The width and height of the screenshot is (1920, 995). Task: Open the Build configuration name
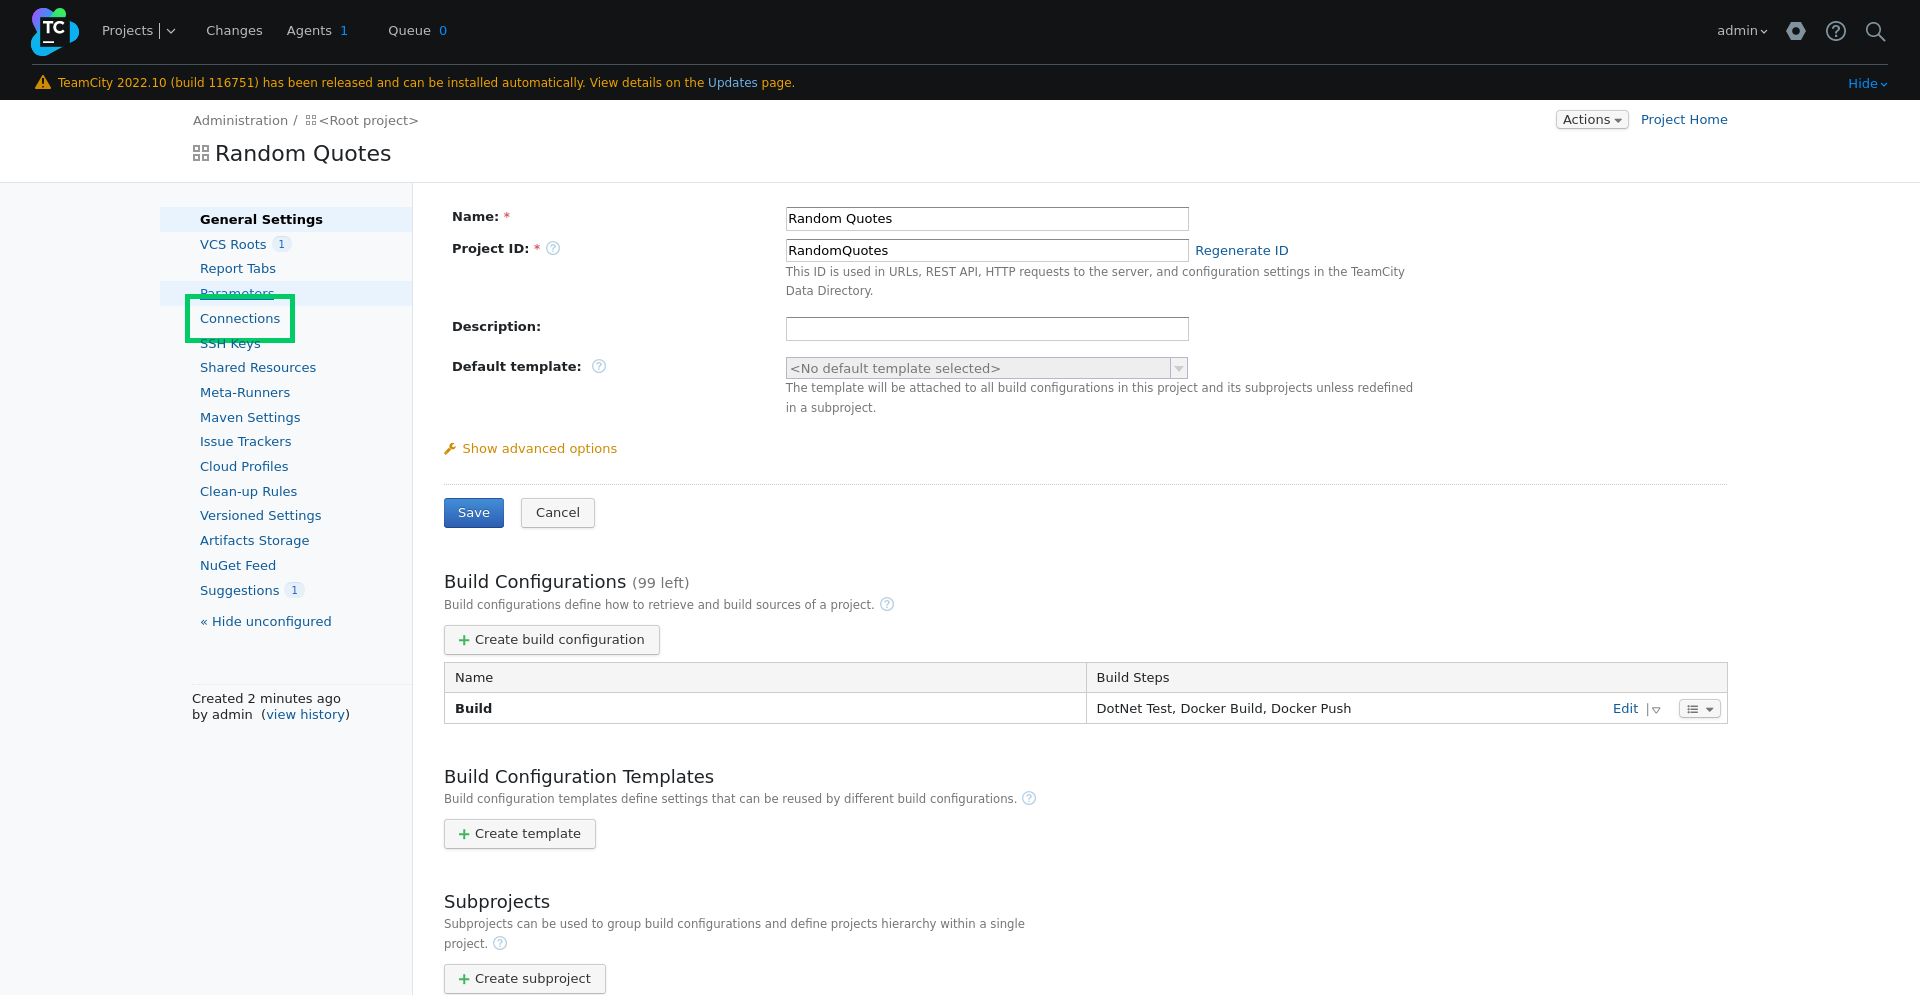pos(473,709)
